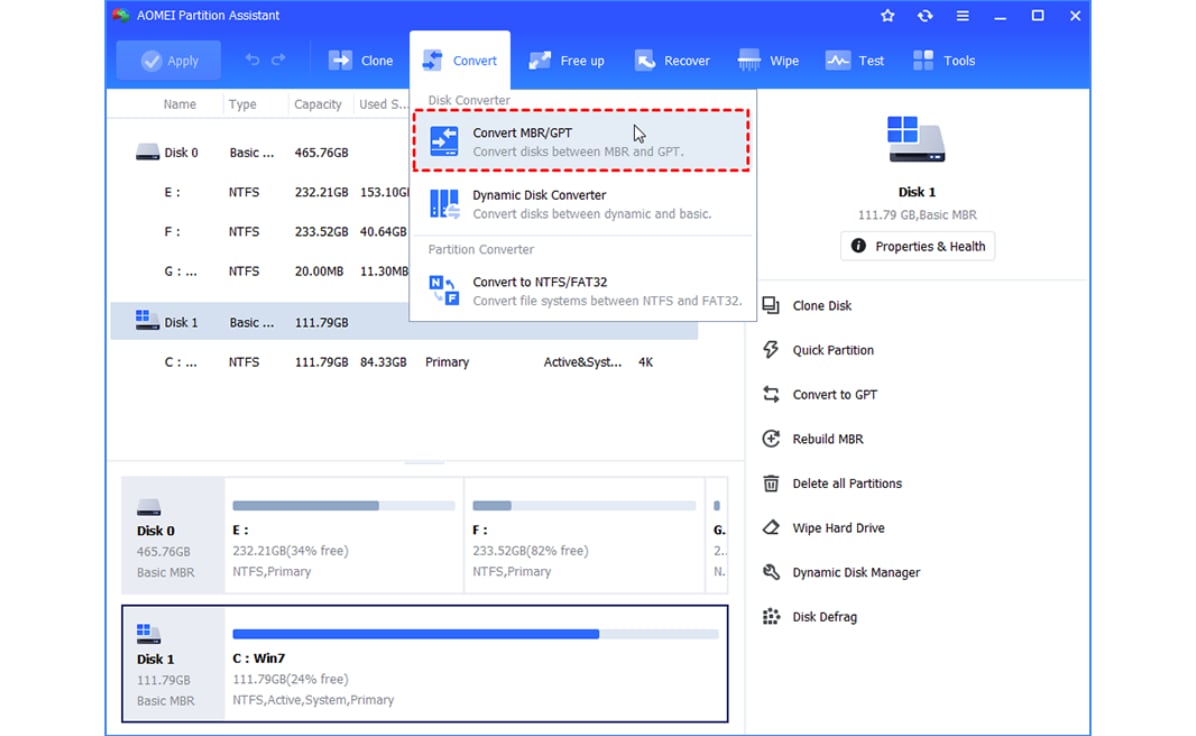Choose Convert MBR/GPT menu entry
This screenshot has height=736, width=1196.
point(581,141)
